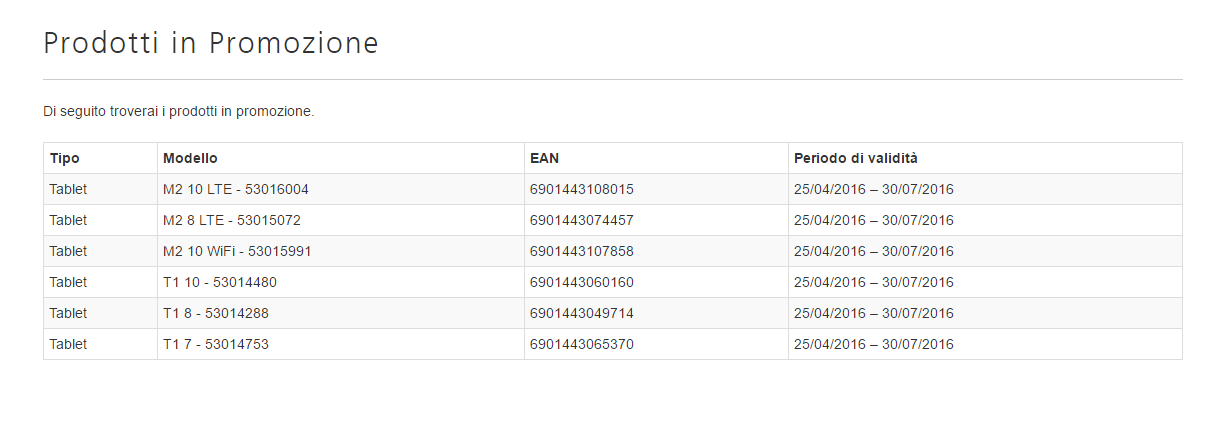Click EAN code 6901443060160

pyautogui.click(x=582, y=282)
